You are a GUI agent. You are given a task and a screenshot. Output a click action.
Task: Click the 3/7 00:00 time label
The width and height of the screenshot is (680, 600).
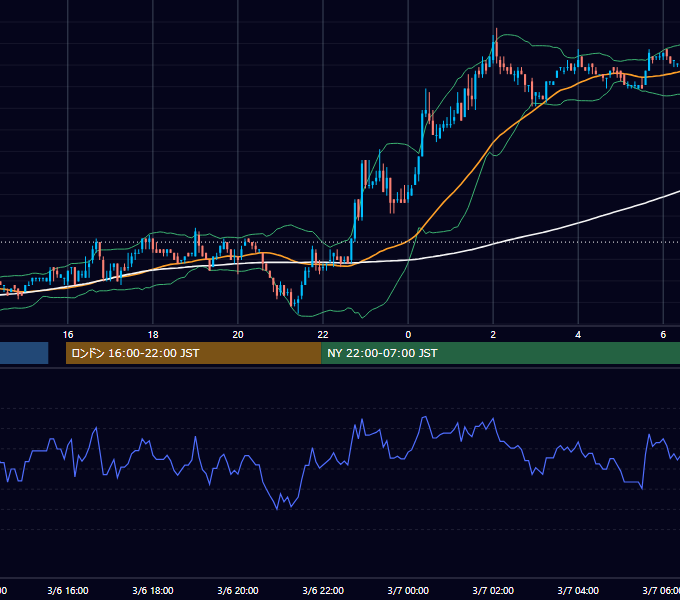(x=408, y=590)
